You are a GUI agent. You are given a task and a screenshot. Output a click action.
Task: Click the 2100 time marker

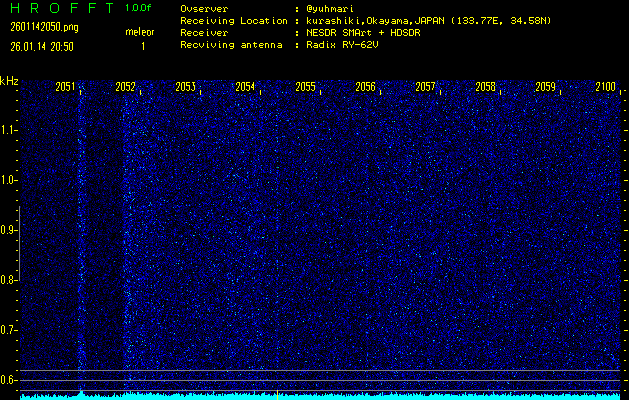[x=605, y=87]
